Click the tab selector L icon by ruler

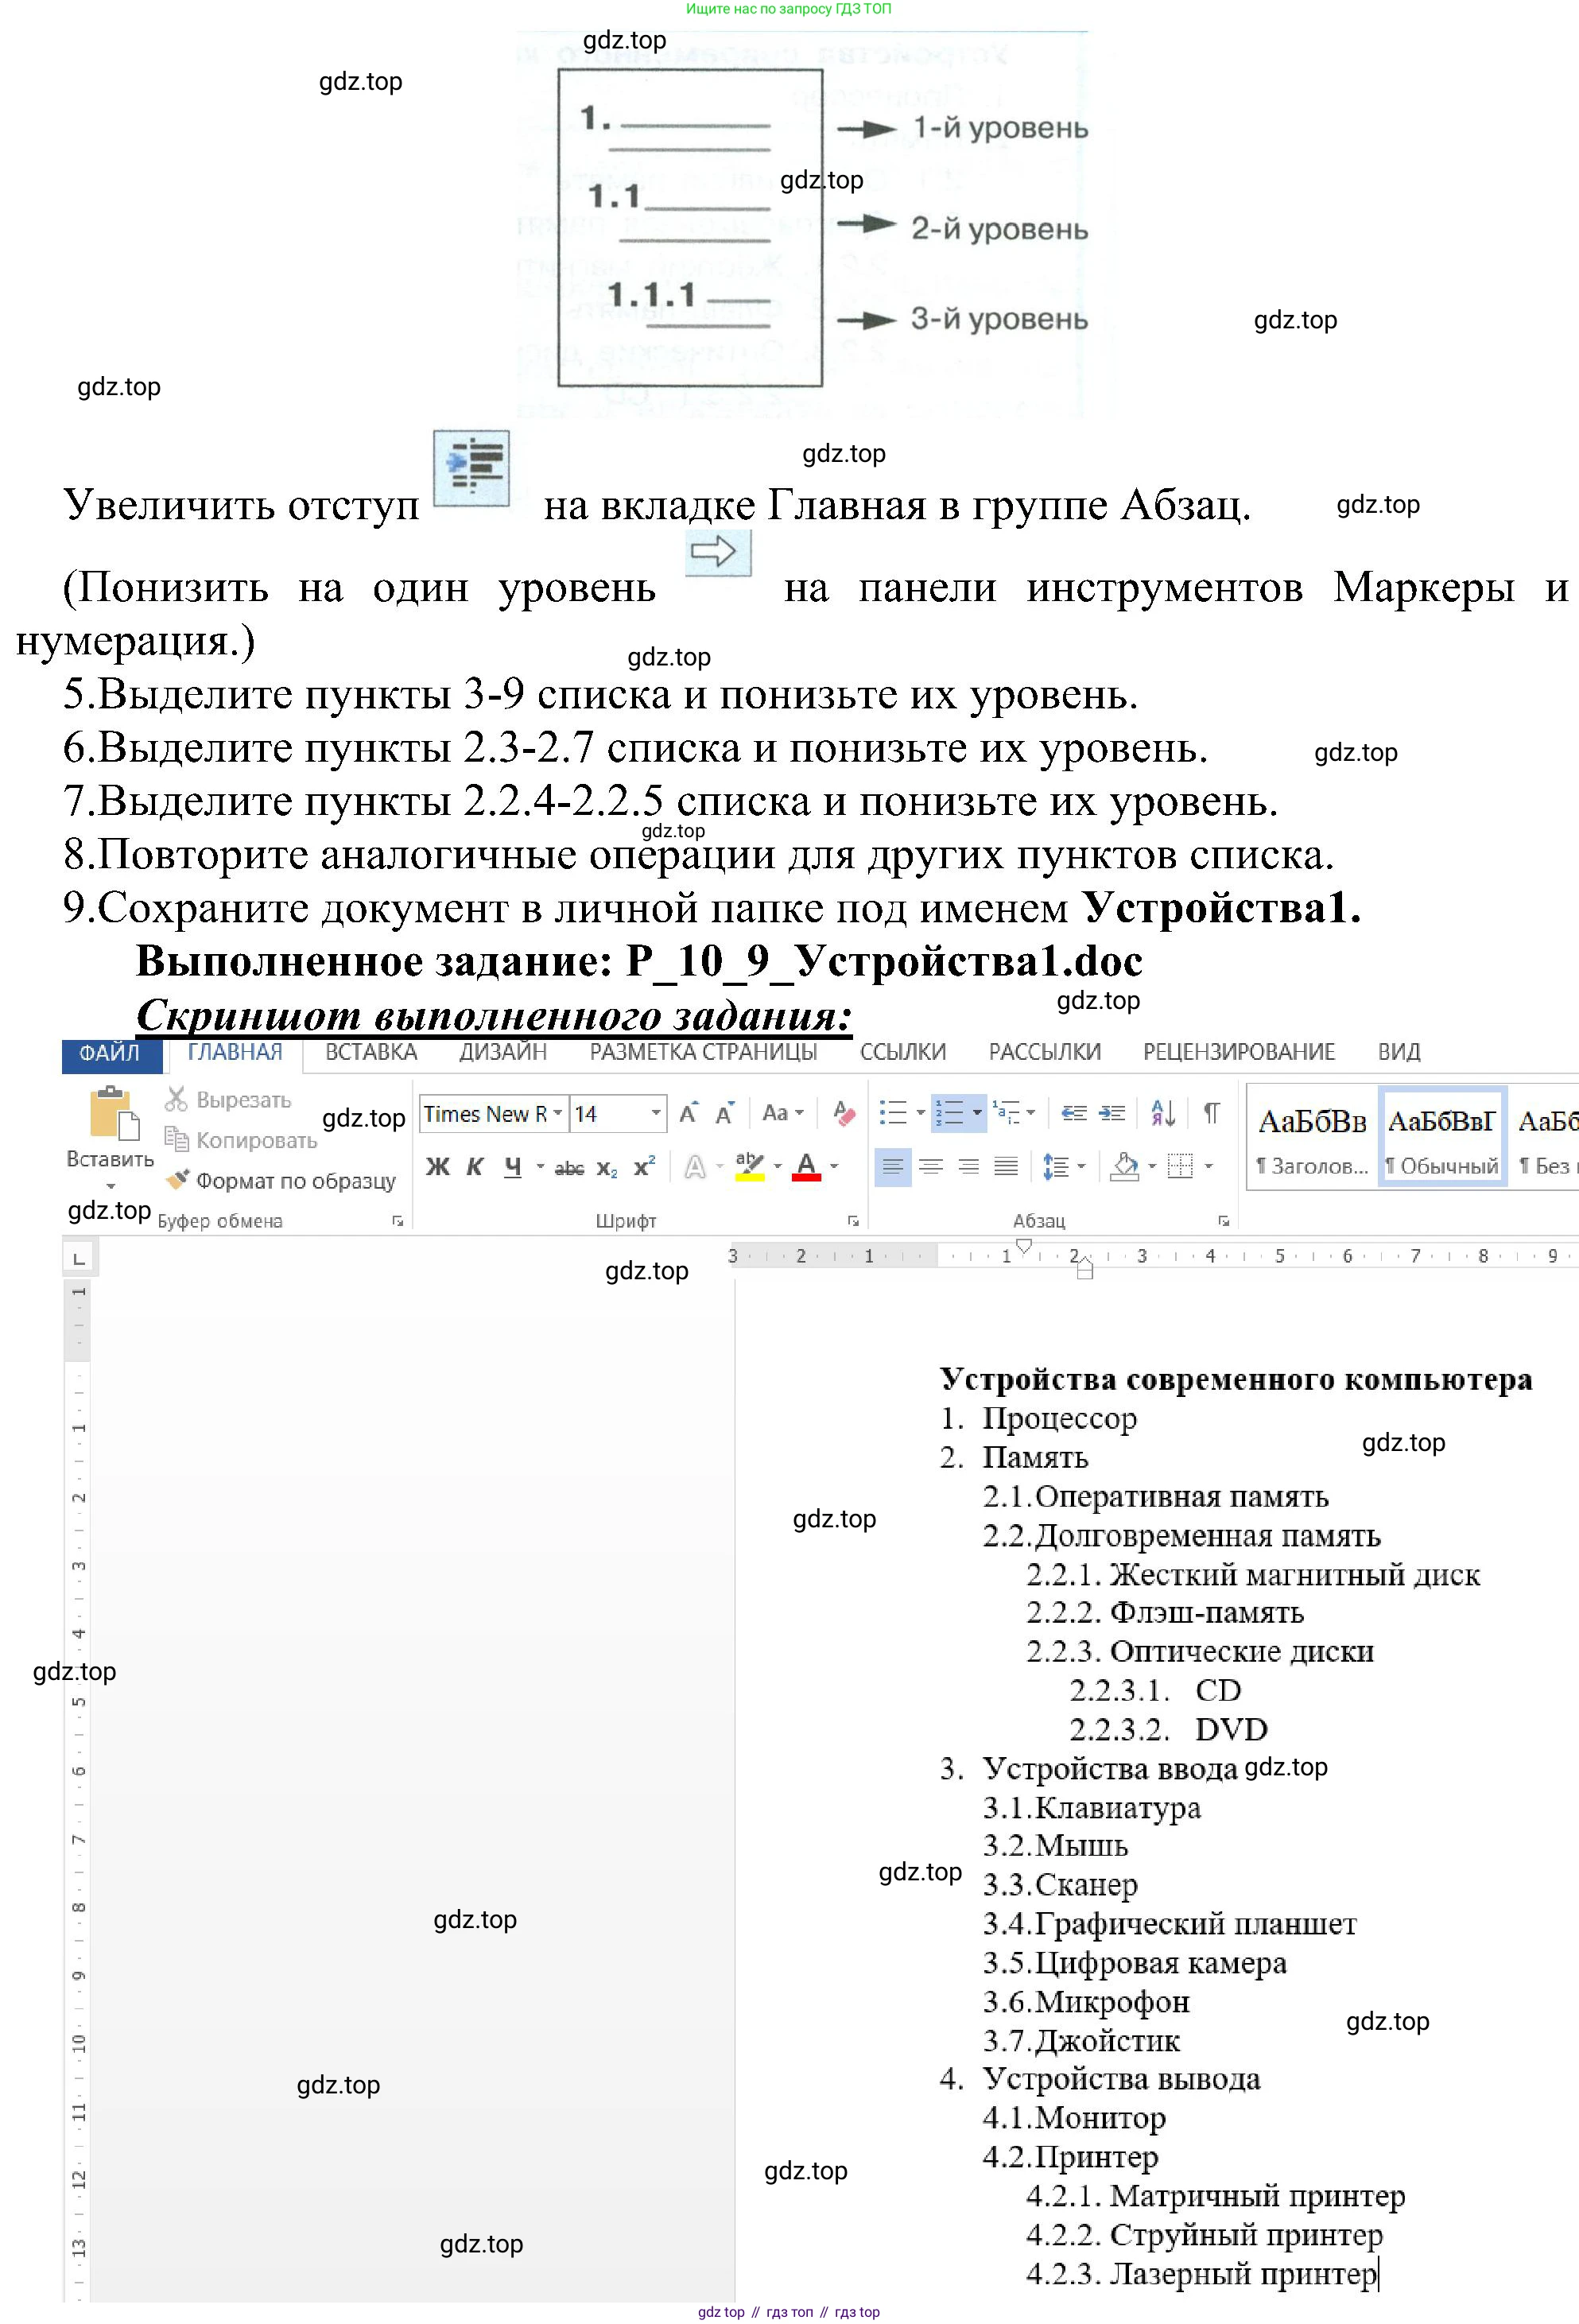[79, 1258]
